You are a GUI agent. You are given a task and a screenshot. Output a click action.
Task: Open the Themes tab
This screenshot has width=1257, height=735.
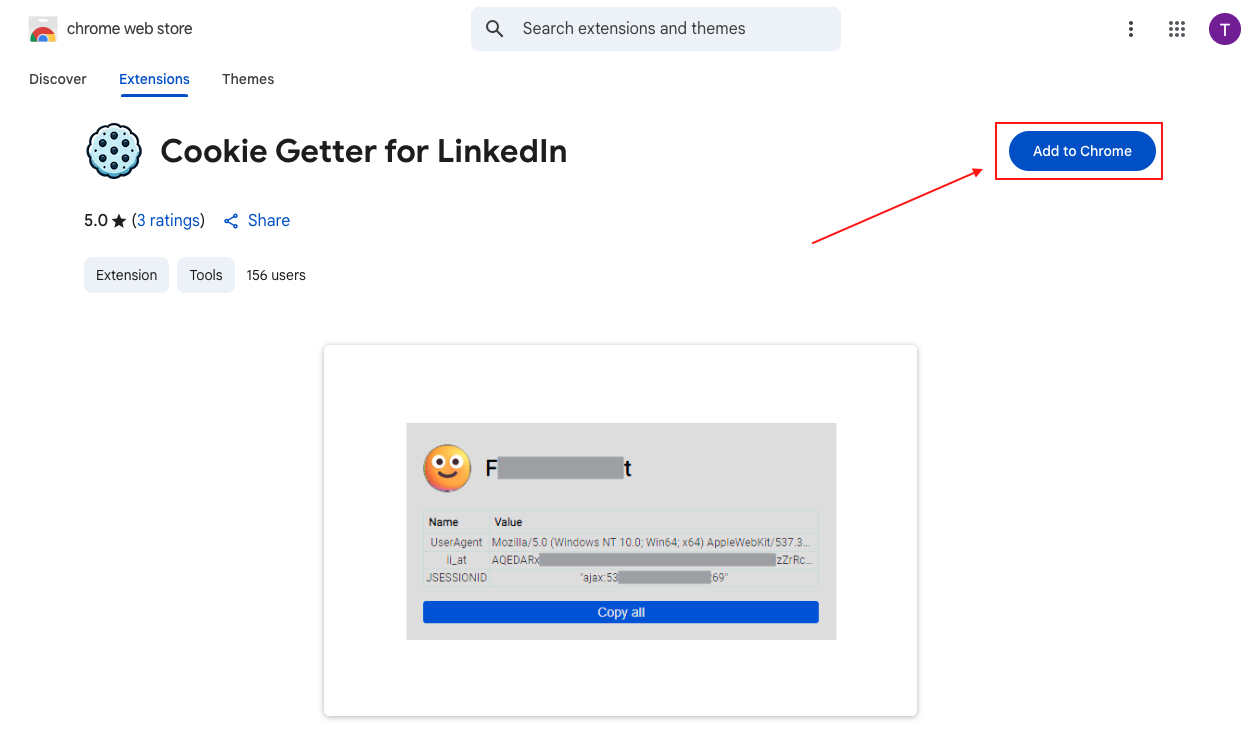click(x=248, y=79)
